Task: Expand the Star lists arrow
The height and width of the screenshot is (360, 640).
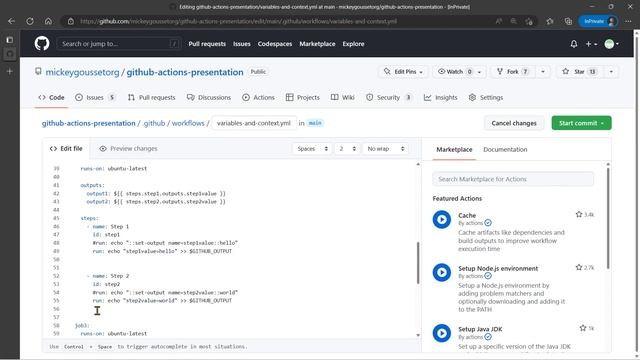Action: pos(611,71)
